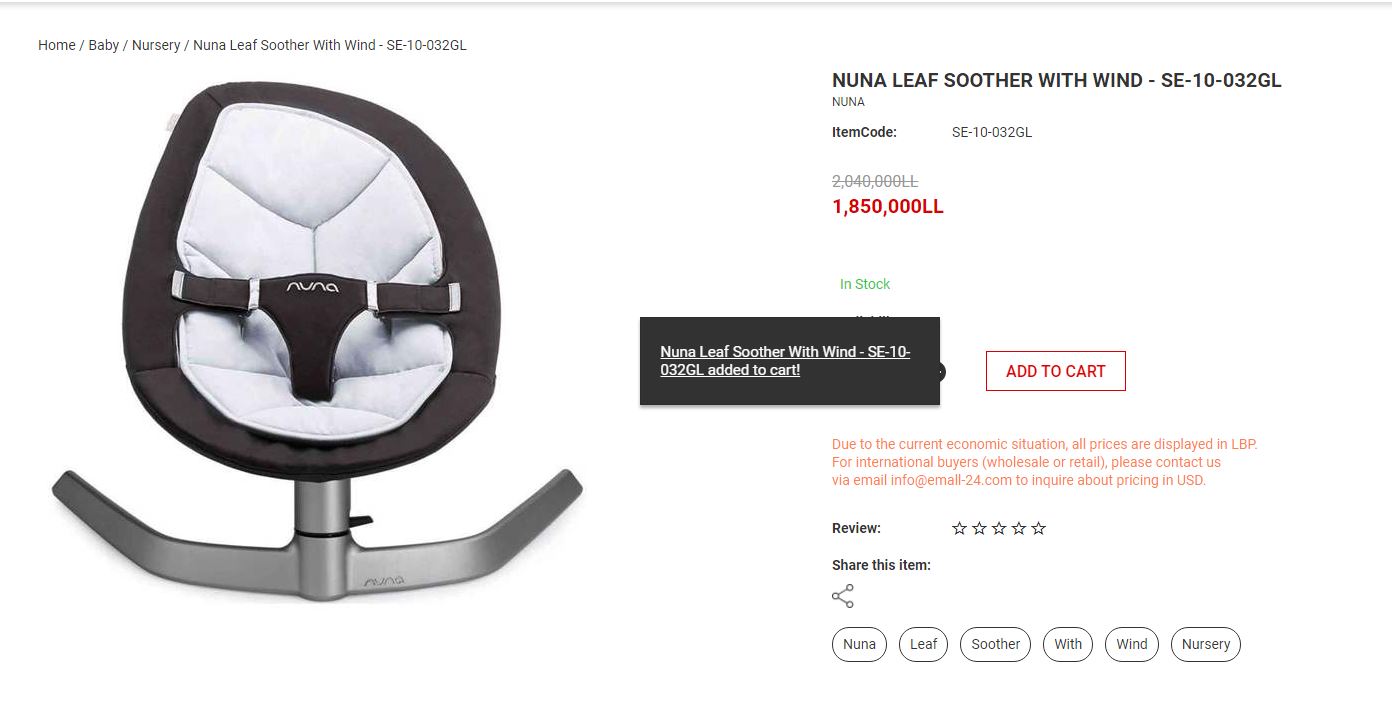Rate four stars in Review
The image size is (1392, 705).
[1019, 528]
